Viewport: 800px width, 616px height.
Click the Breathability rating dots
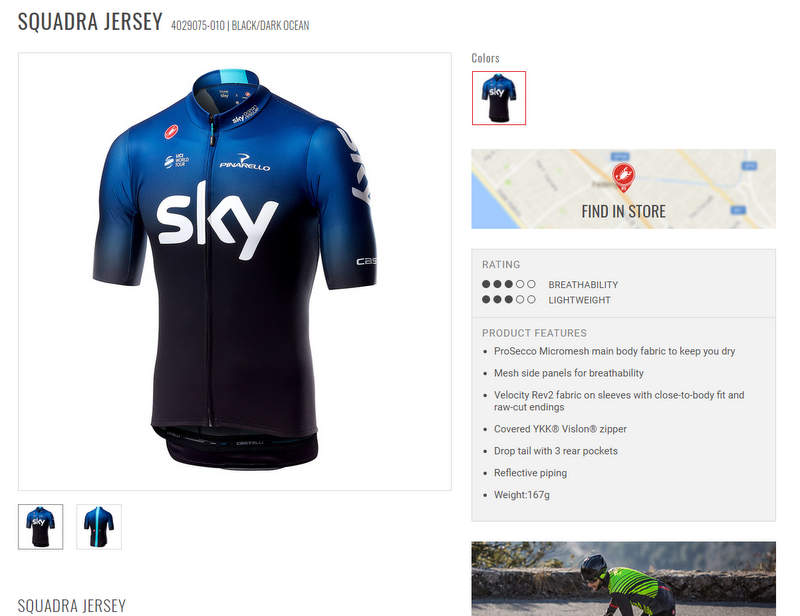pyautogui.click(x=508, y=285)
